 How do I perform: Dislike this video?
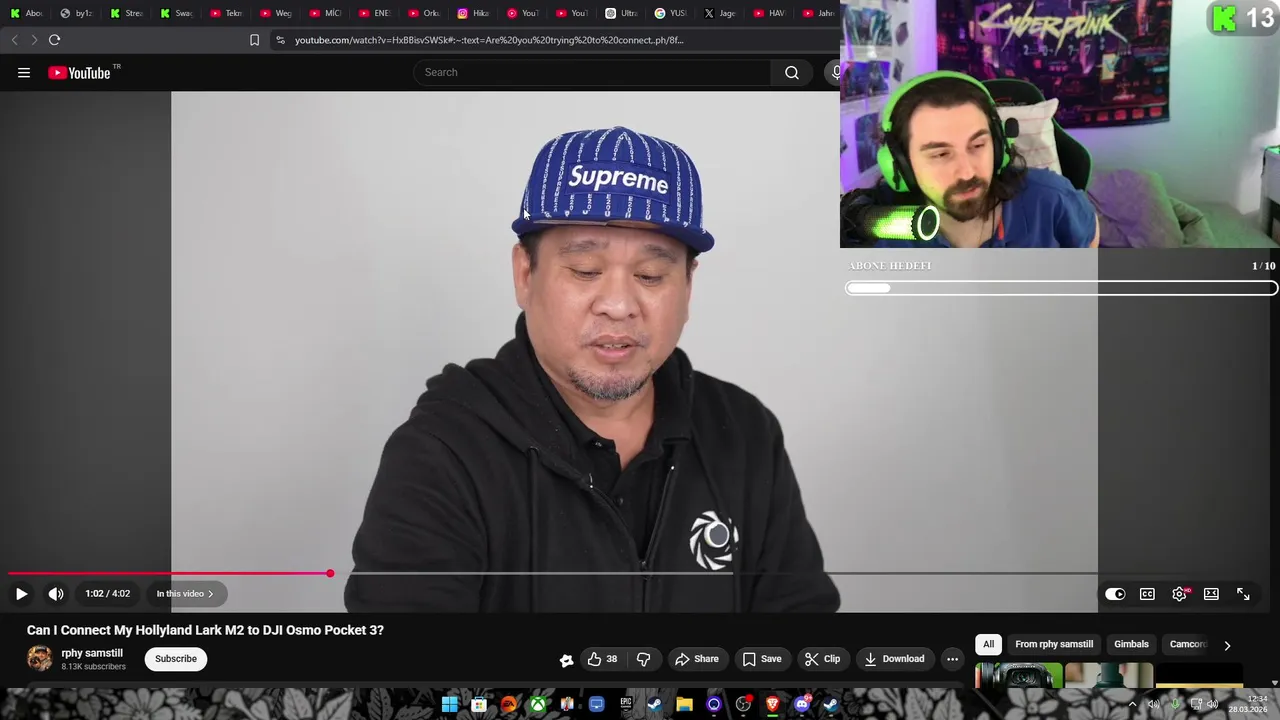pos(643,659)
